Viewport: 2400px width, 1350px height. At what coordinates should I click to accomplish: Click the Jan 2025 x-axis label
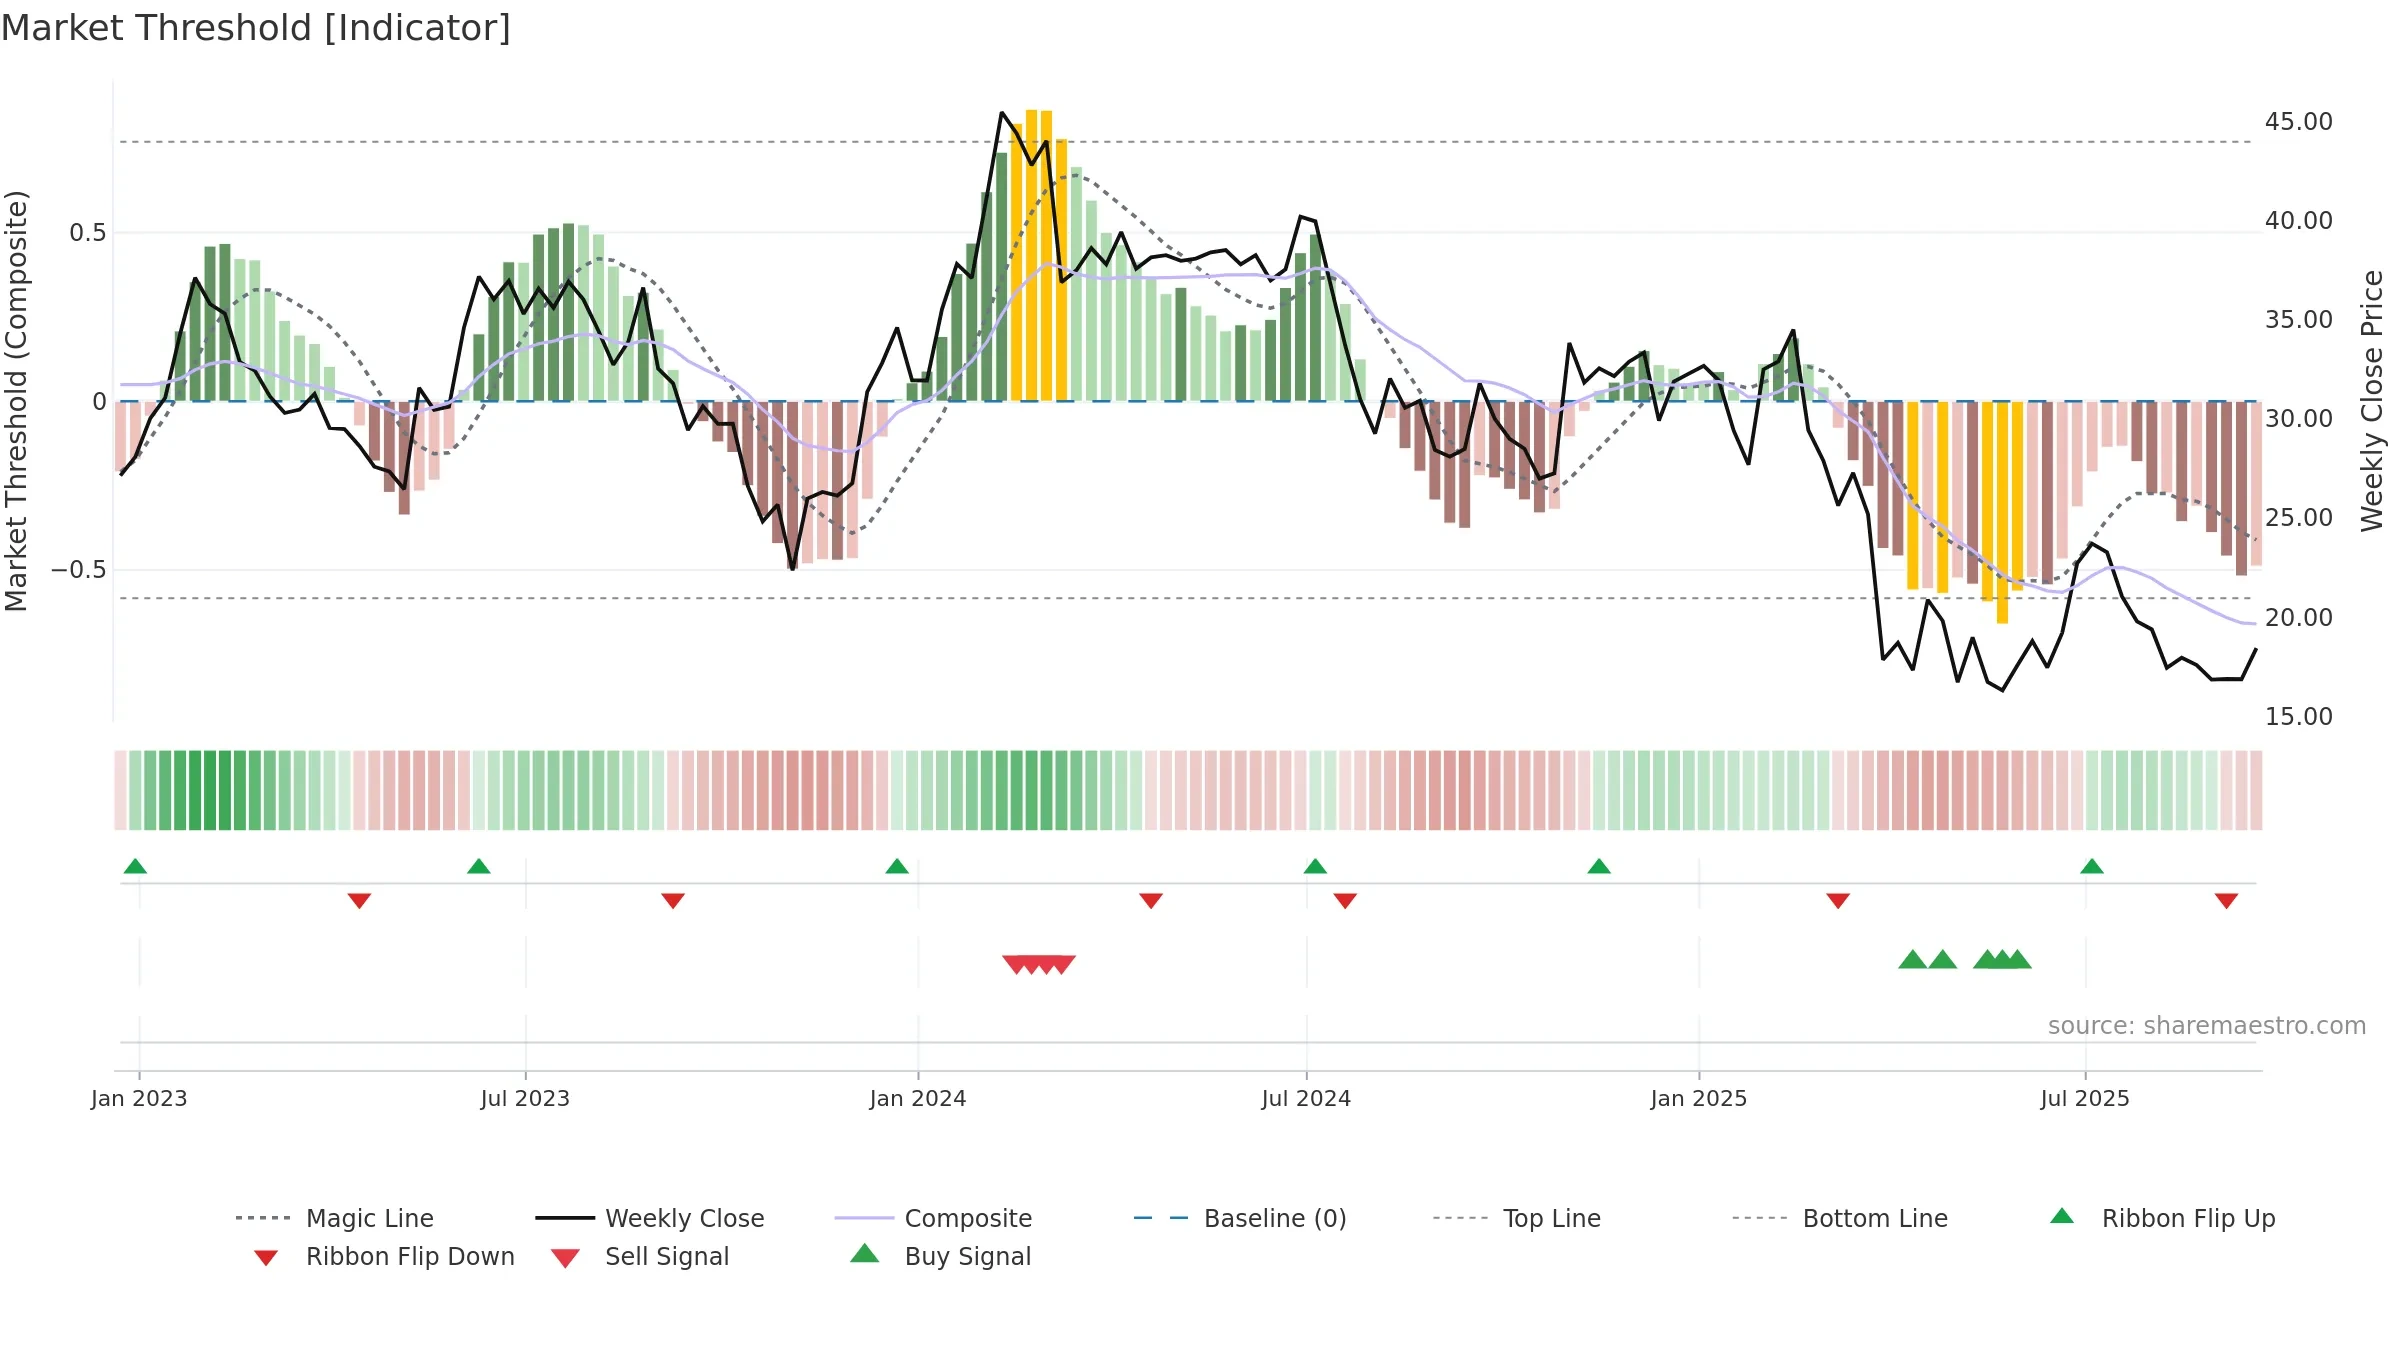point(1699,1099)
